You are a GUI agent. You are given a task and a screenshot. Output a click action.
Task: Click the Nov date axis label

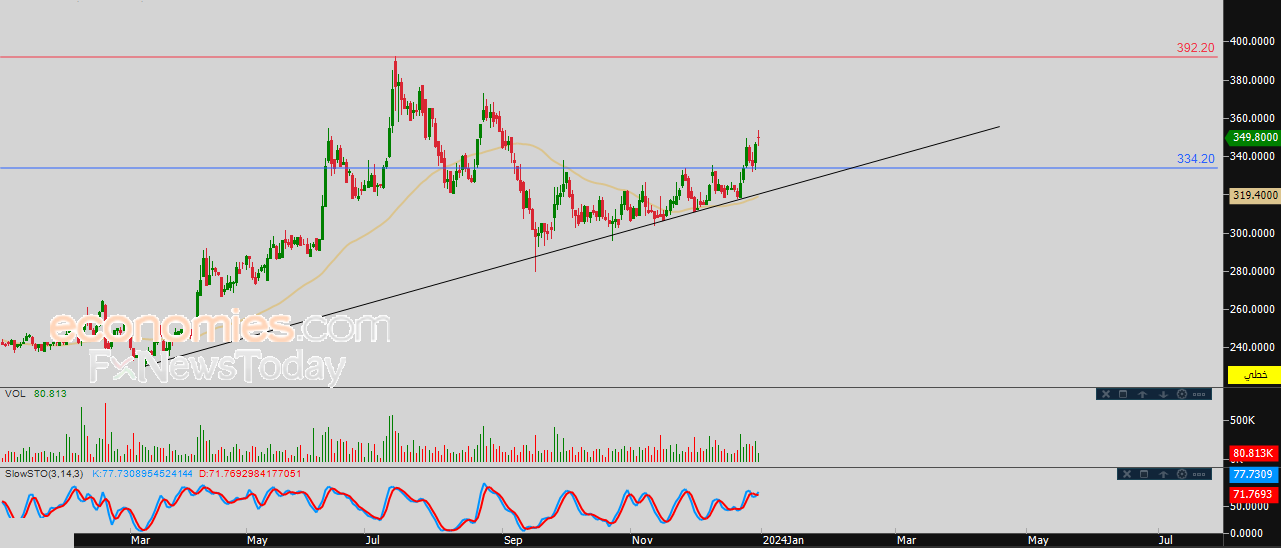coord(643,540)
